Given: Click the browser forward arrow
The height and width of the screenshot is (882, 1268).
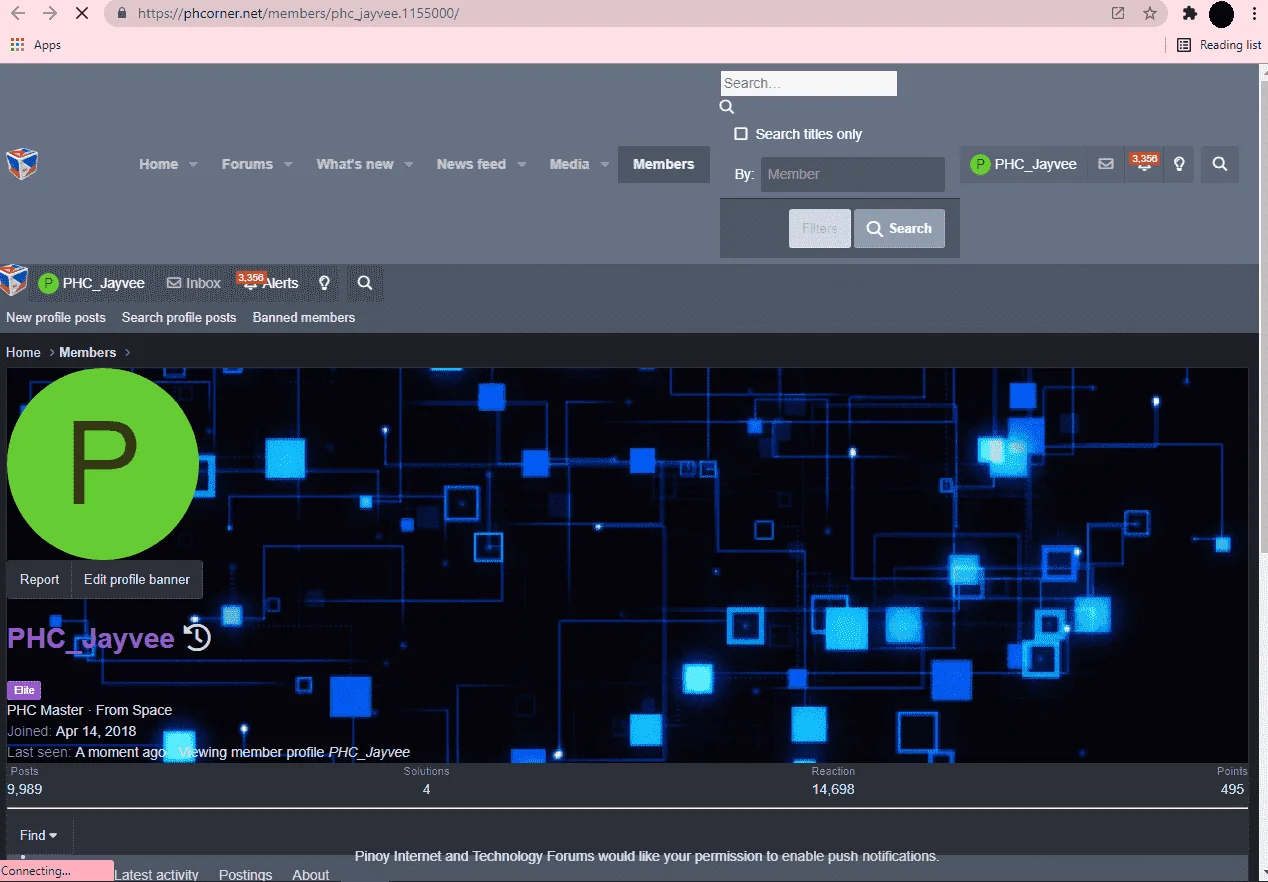Looking at the screenshot, I should coord(50,14).
